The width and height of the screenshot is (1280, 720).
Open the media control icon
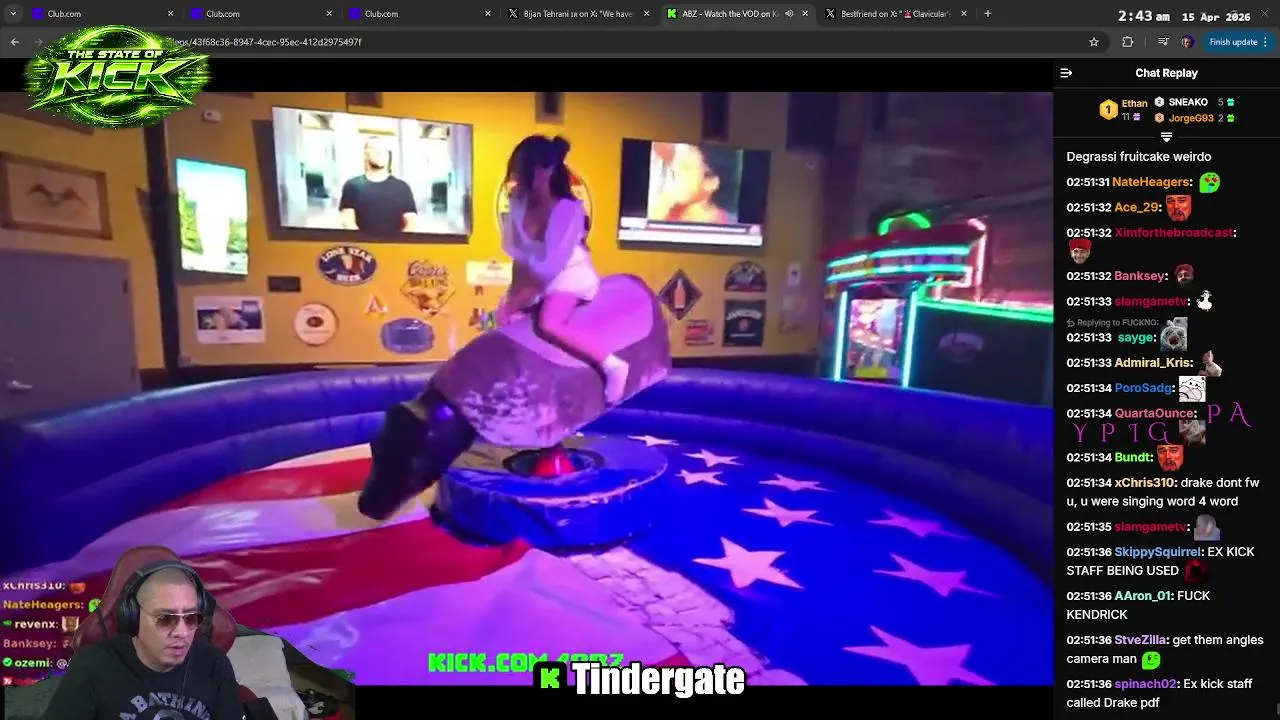click(1162, 42)
